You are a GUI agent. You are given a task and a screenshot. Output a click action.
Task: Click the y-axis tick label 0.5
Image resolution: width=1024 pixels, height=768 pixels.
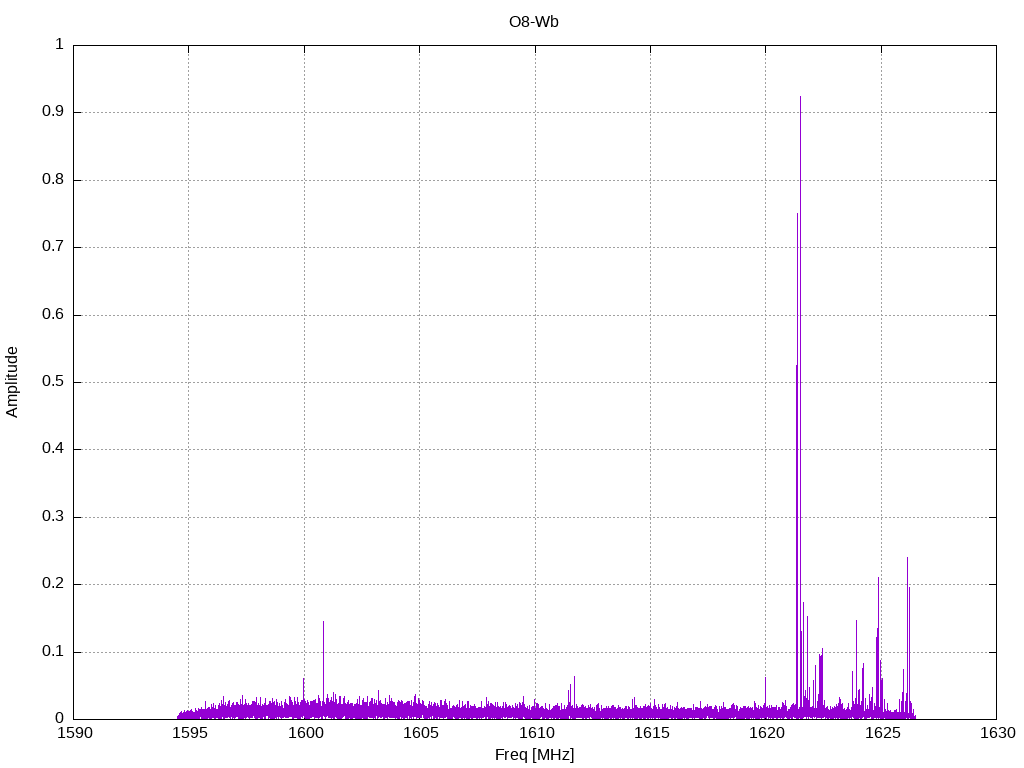click(x=53, y=382)
